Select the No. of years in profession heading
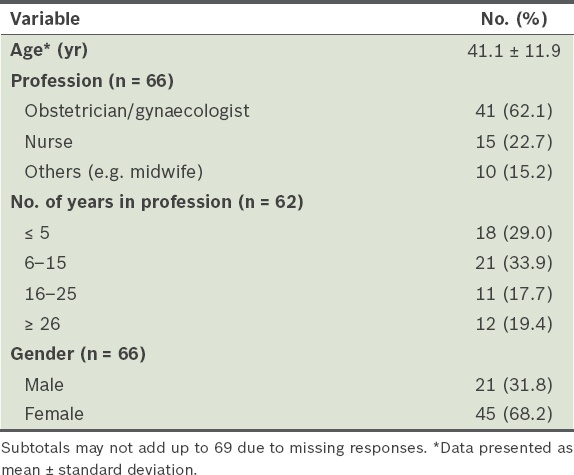The width and height of the screenshot is (574, 475). click(157, 202)
